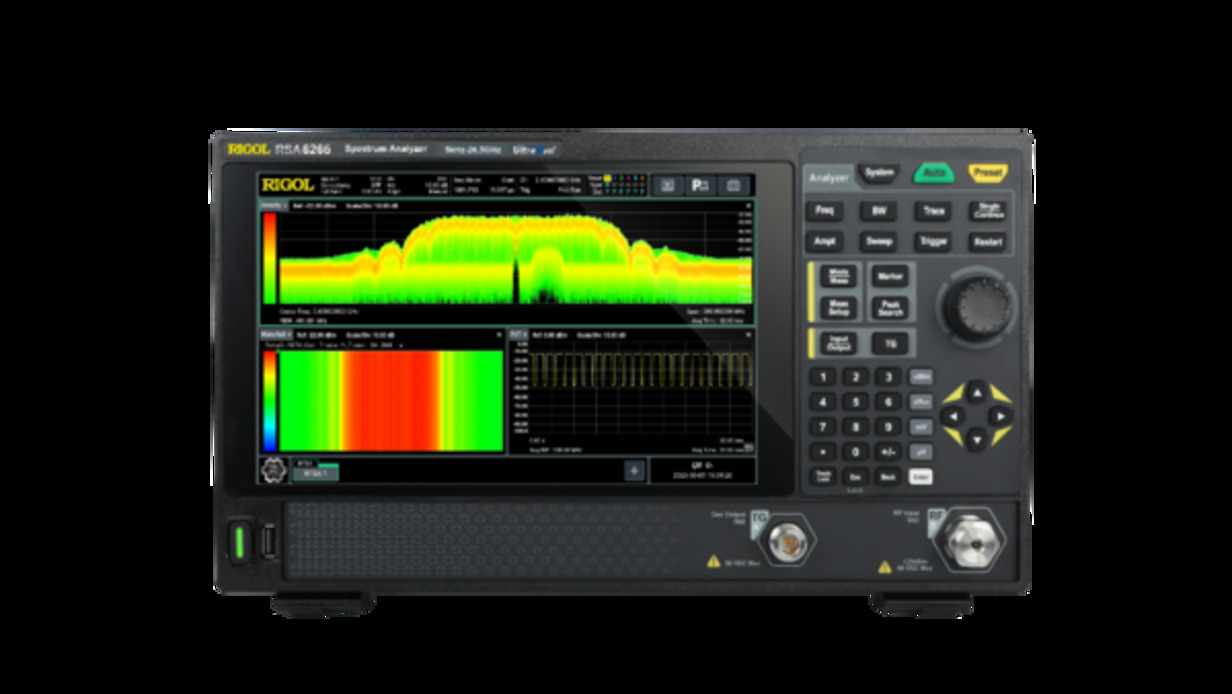Open the function menu gear icon on screen
The image size is (1232, 694).
pos(273,469)
